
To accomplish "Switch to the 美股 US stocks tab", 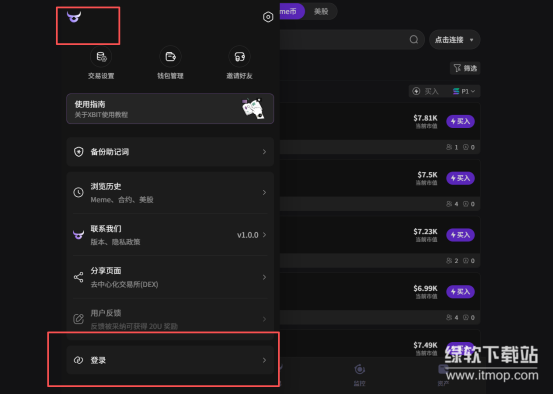I will tap(321, 12).
